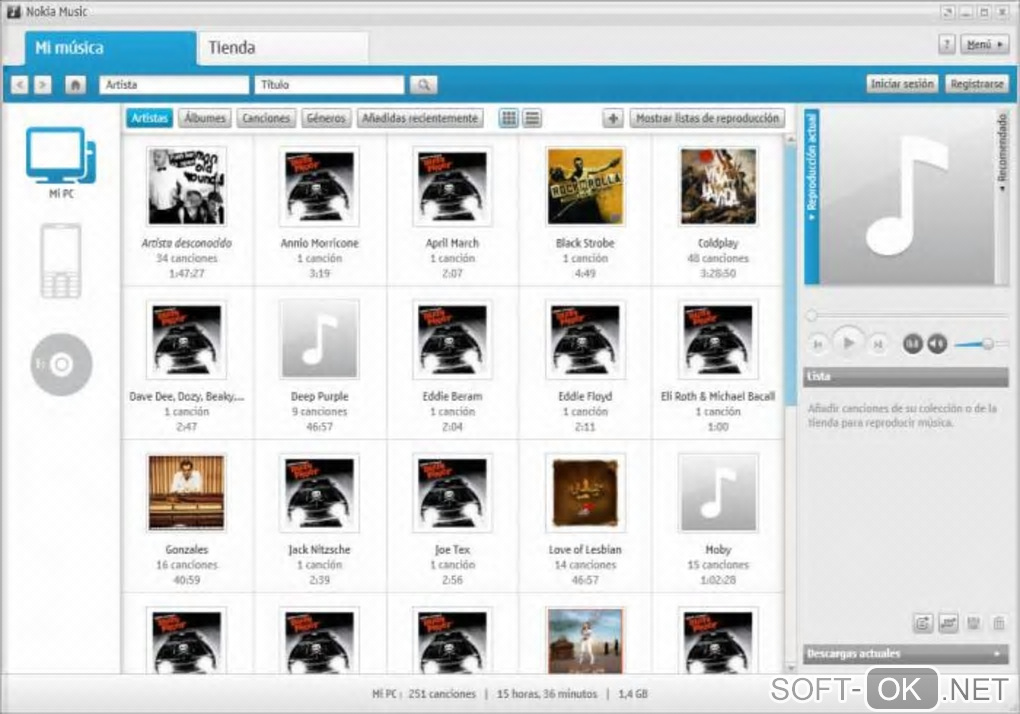Open the Dave Dee, Dozy, Beaky thumbnail
Viewport: 1020px width, 714px height.
187,339
